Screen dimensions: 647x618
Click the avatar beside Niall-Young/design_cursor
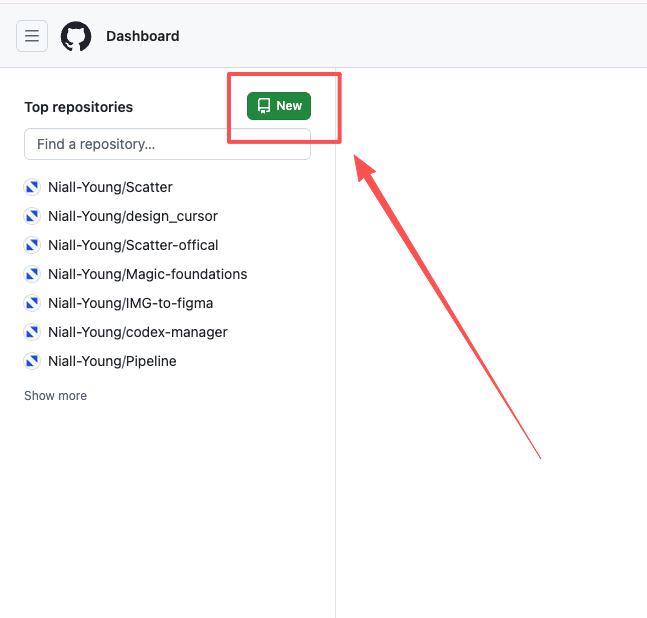pyautogui.click(x=32, y=216)
